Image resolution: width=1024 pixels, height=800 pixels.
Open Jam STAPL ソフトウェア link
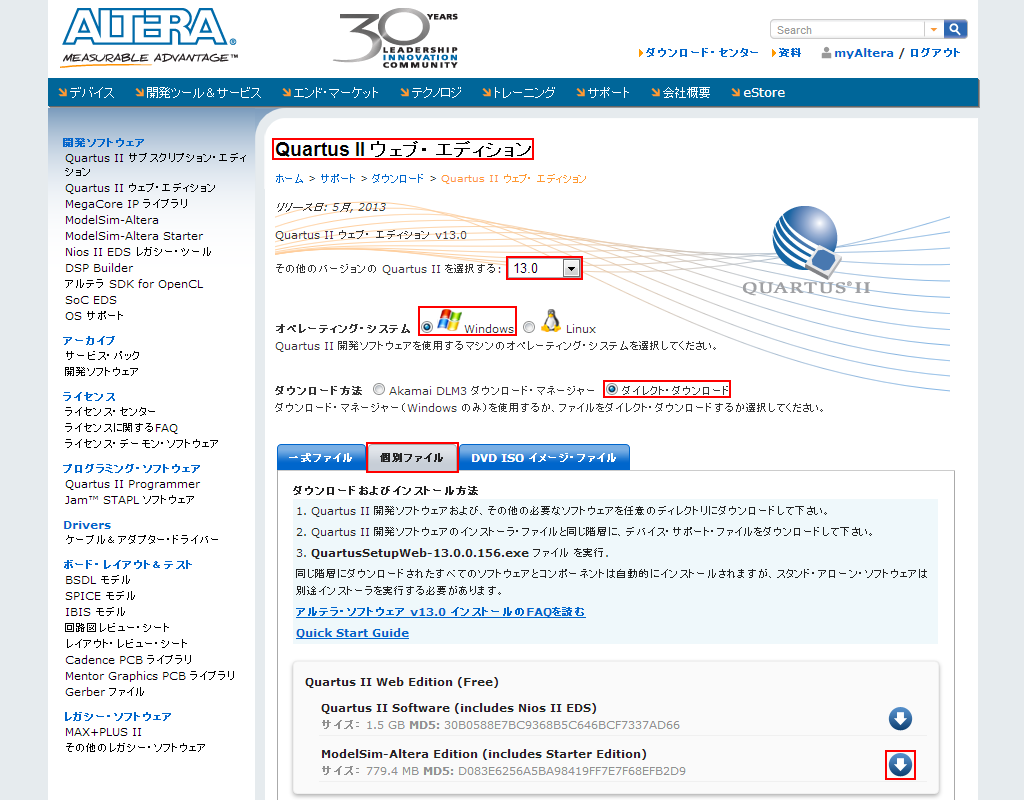coord(129,500)
